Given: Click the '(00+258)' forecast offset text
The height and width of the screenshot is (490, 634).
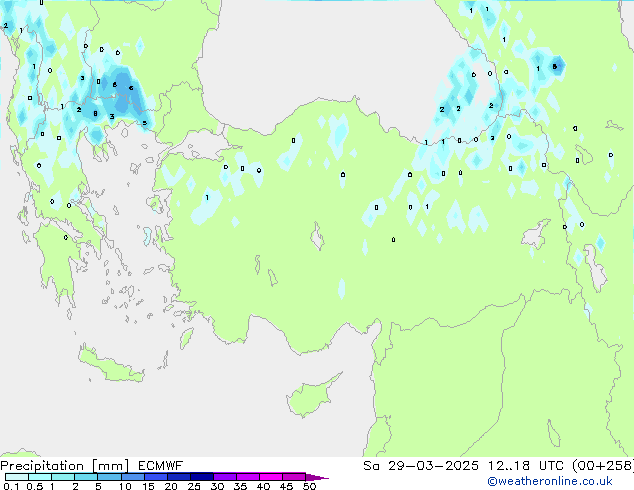Looking at the screenshot, I should click(x=603, y=466).
